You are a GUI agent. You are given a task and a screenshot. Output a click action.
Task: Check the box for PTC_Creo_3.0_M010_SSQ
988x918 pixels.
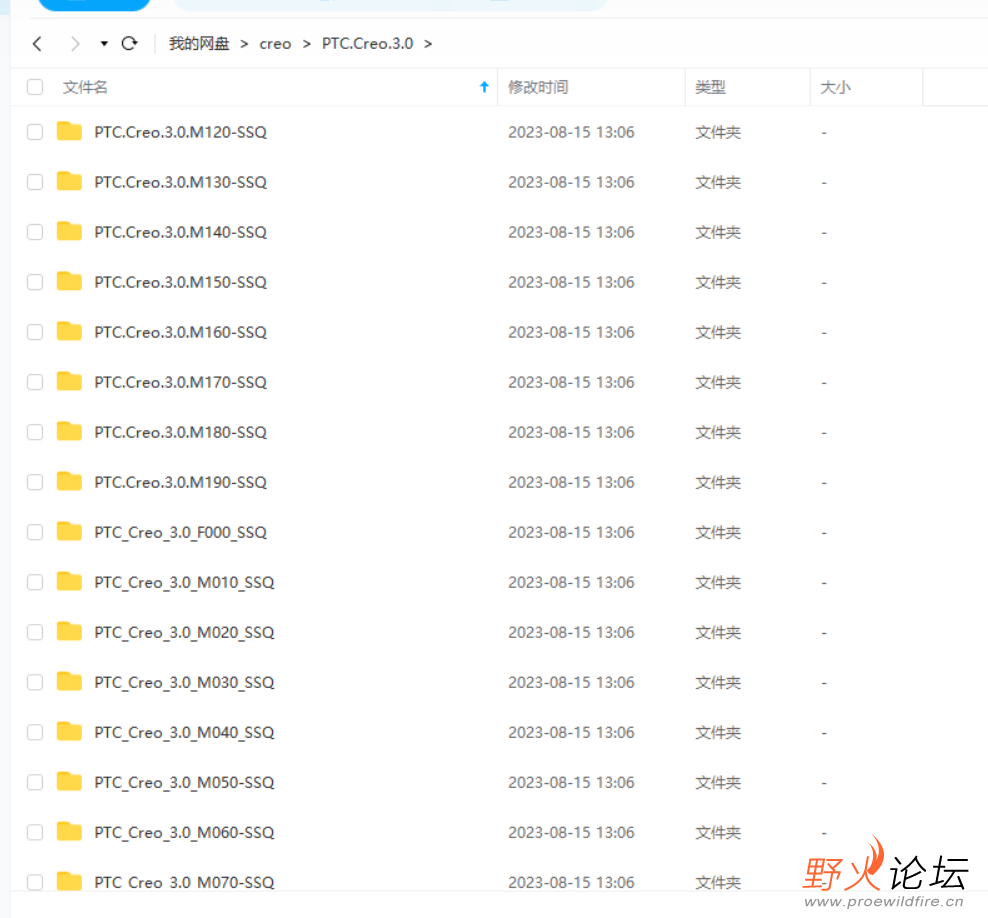(x=35, y=582)
